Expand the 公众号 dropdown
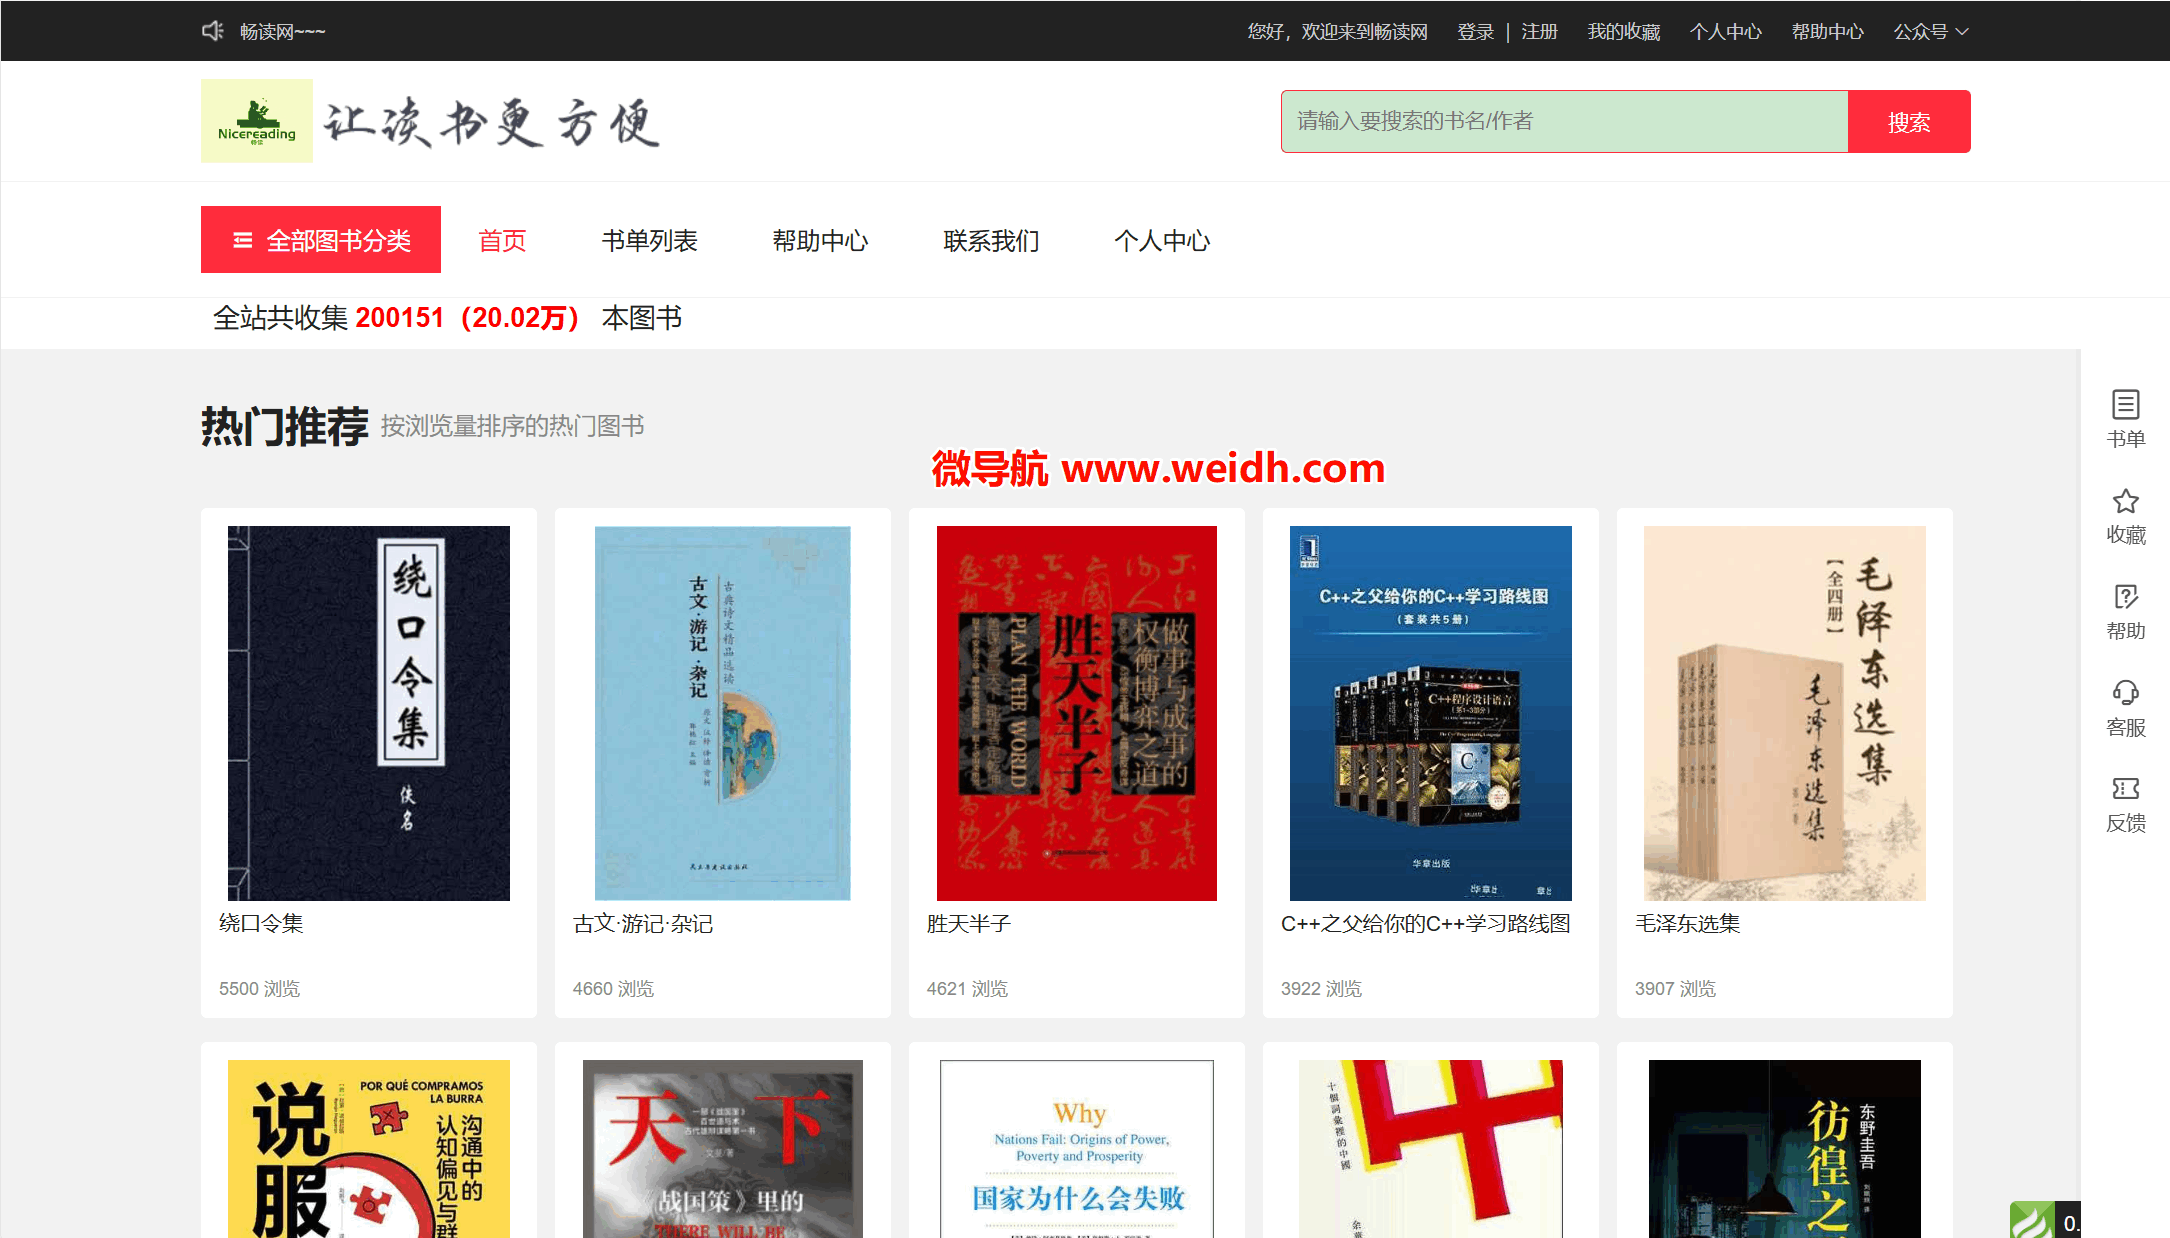Viewport: 2170px width, 1238px height. point(1930,32)
